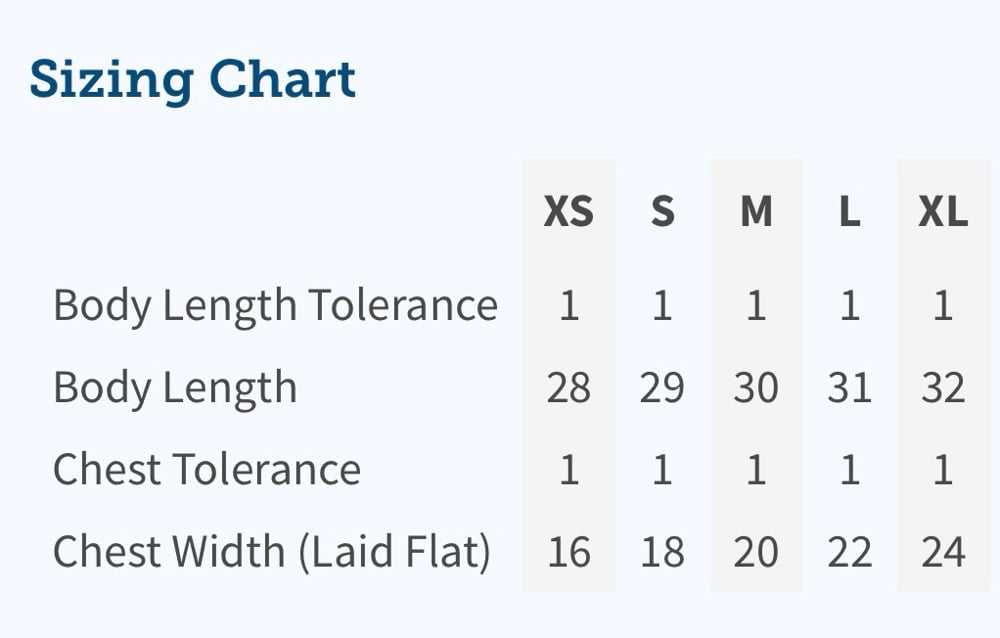Click the XL body length value 32

[943, 387]
